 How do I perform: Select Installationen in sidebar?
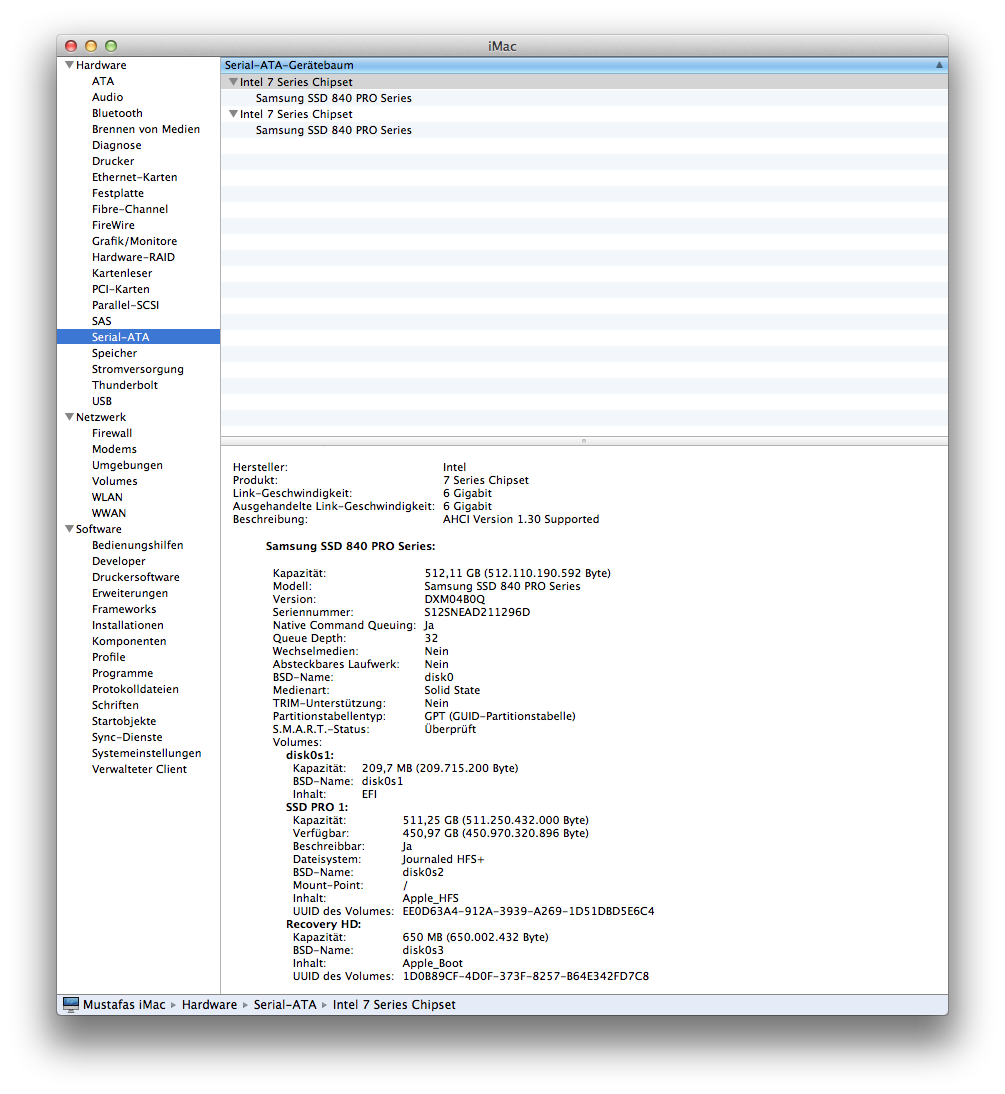click(128, 626)
